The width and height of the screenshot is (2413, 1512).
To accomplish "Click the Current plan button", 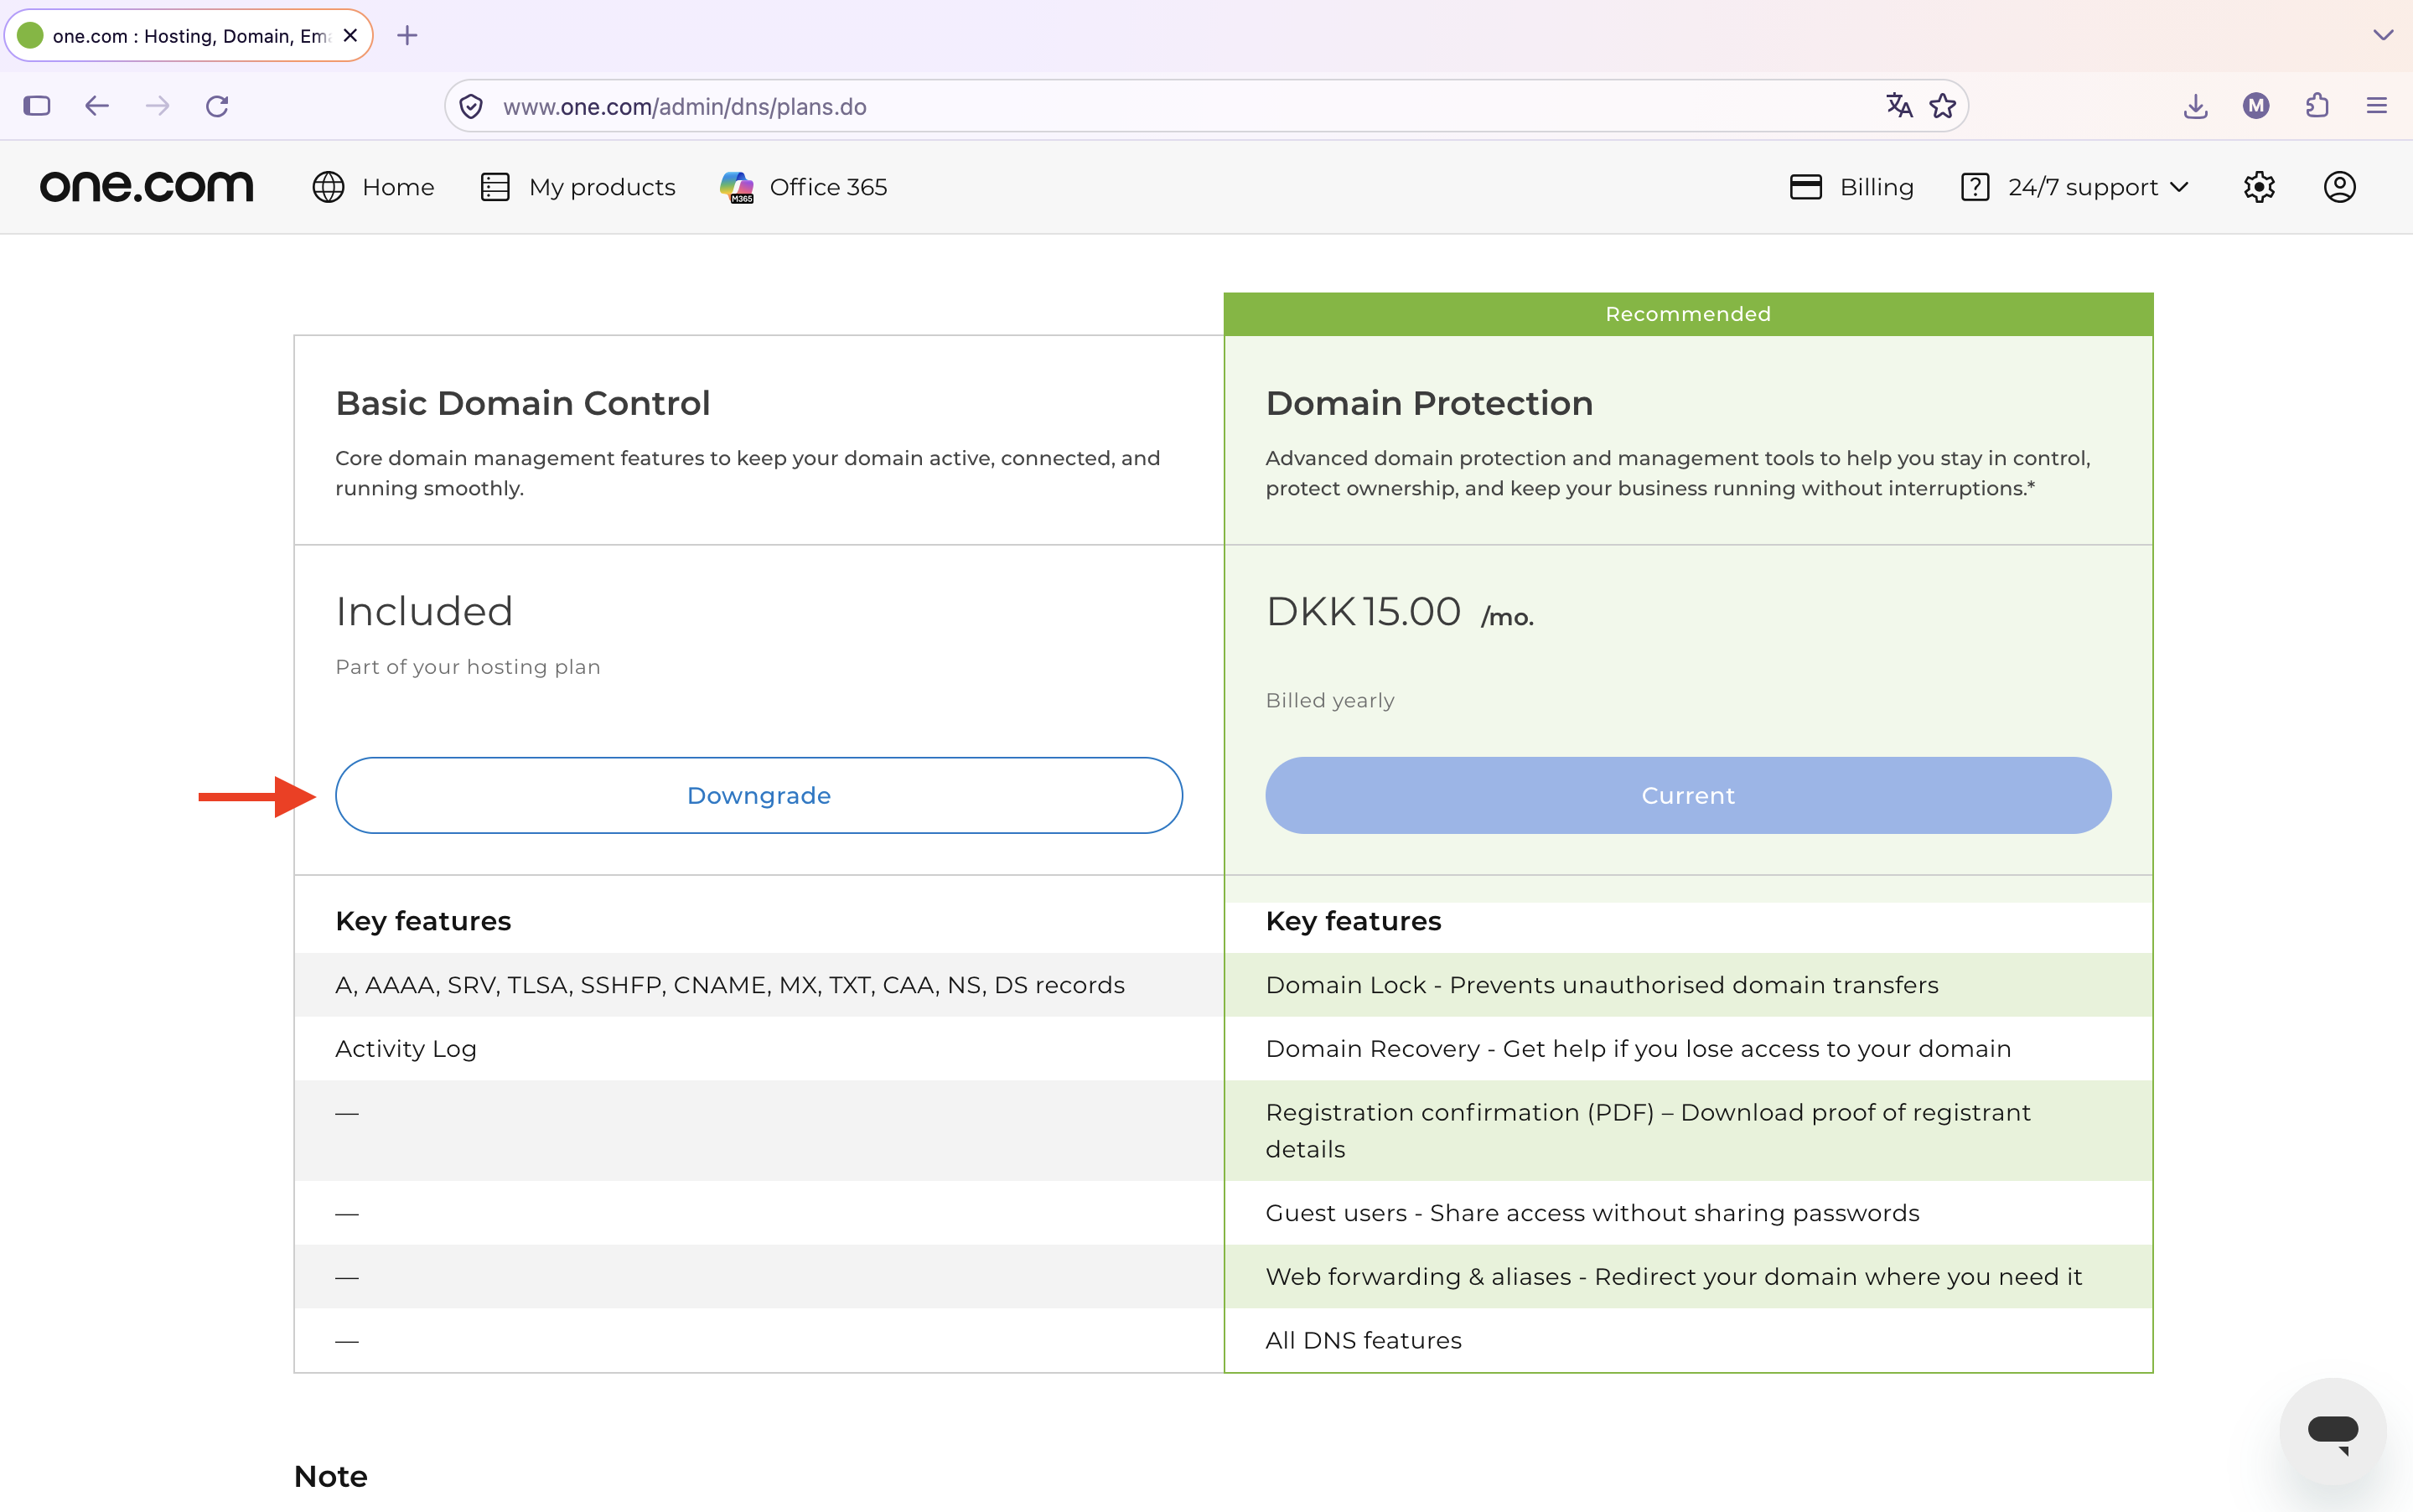I will click(x=1688, y=796).
